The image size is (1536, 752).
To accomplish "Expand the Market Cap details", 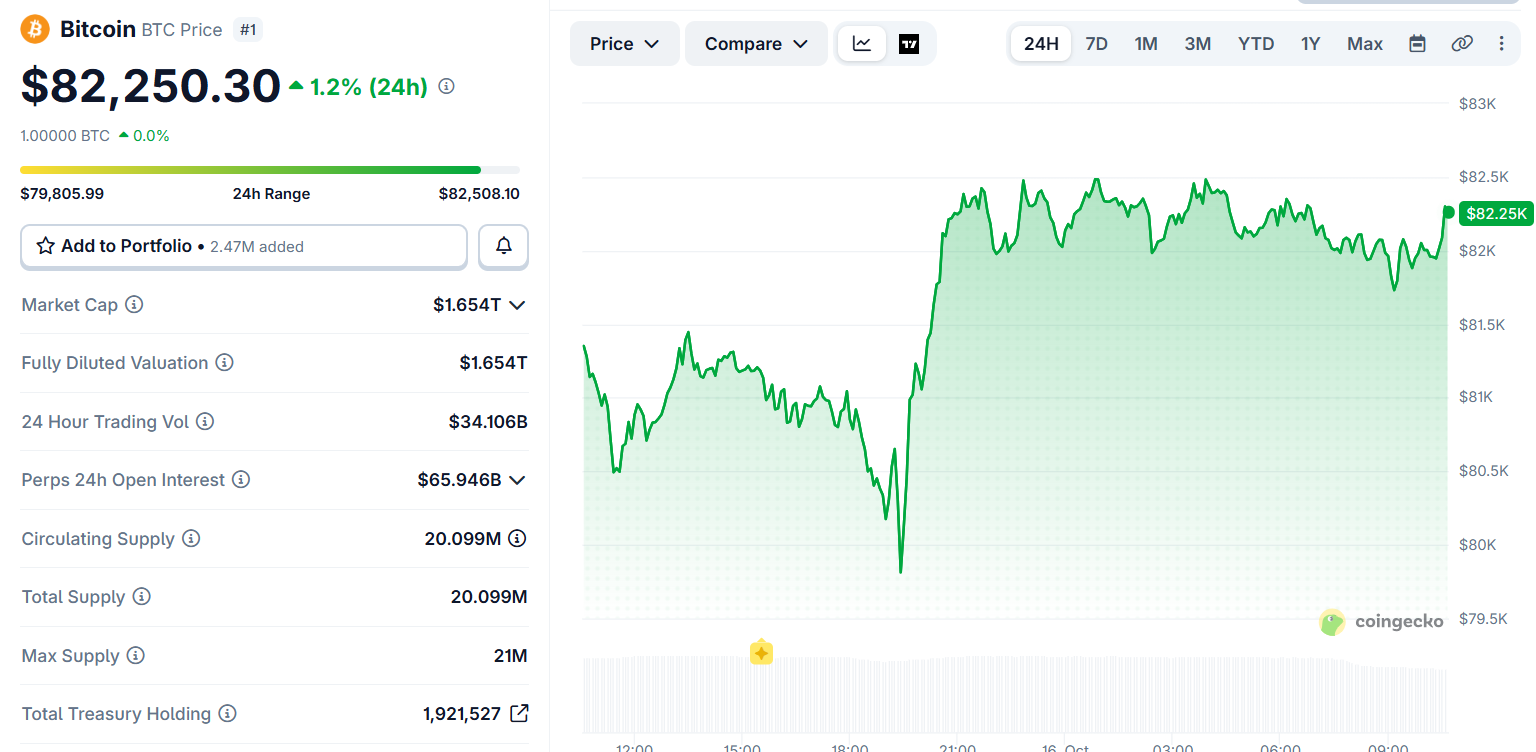I will [517, 305].
